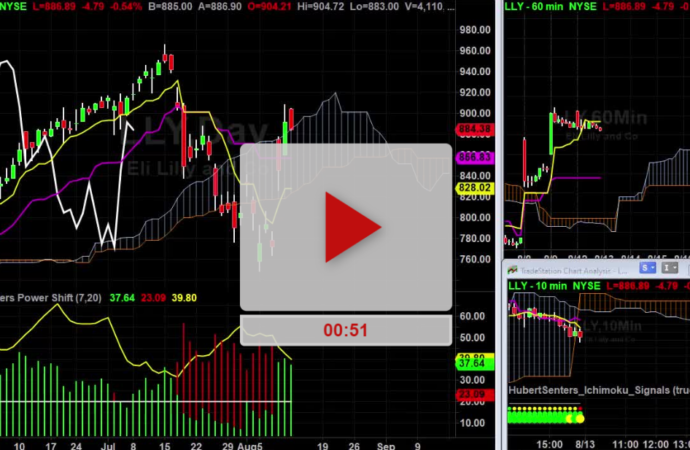Screen dimensions: 690x450
Task: Click the TradeStation Chart Analysis window icon
Action: [512, 270]
